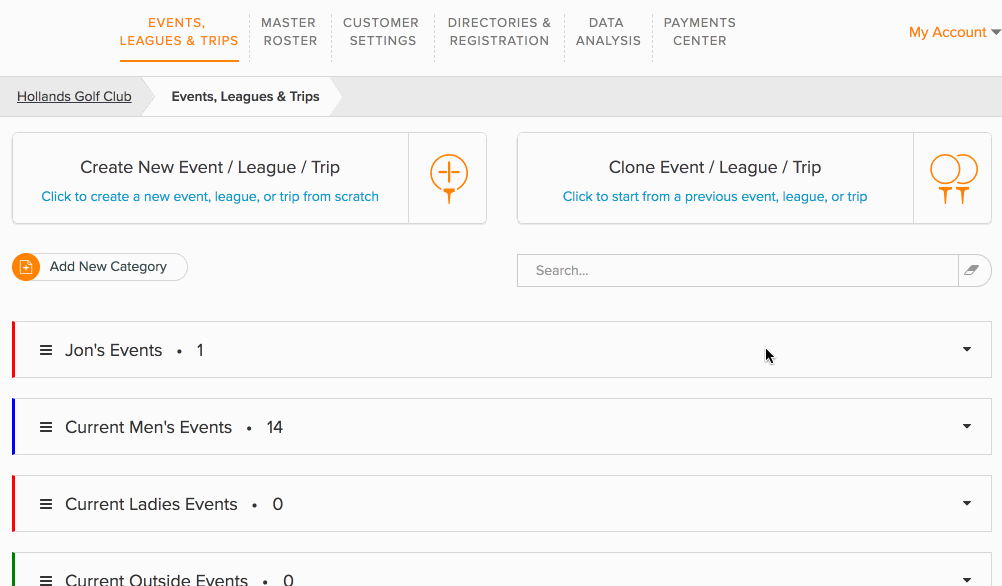The width and height of the screenshot is (1002, 586).
Task: Expand the Current Outside Events arrow
Action: [967, 580]
